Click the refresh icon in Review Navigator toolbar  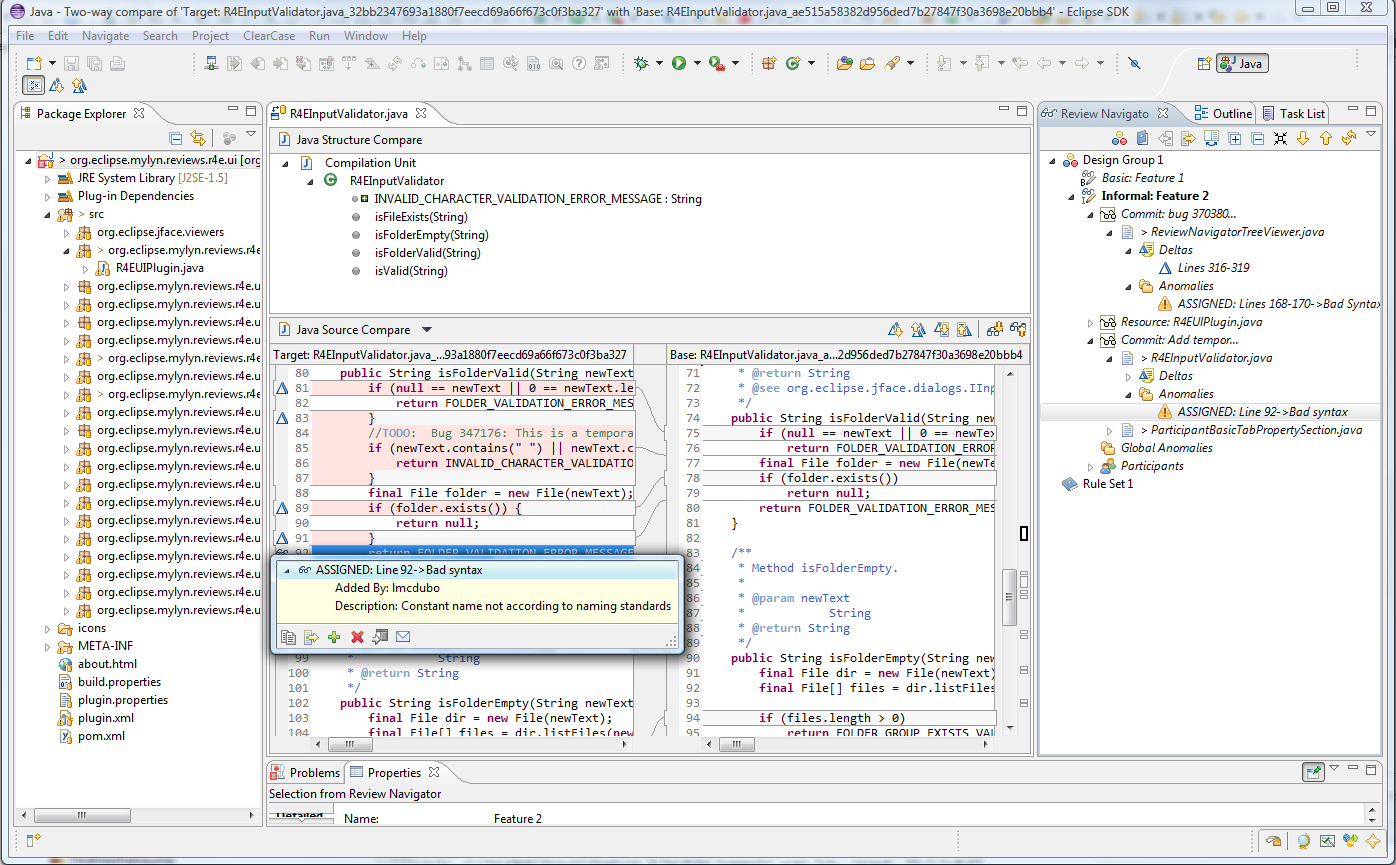(x=1348, y=138)
